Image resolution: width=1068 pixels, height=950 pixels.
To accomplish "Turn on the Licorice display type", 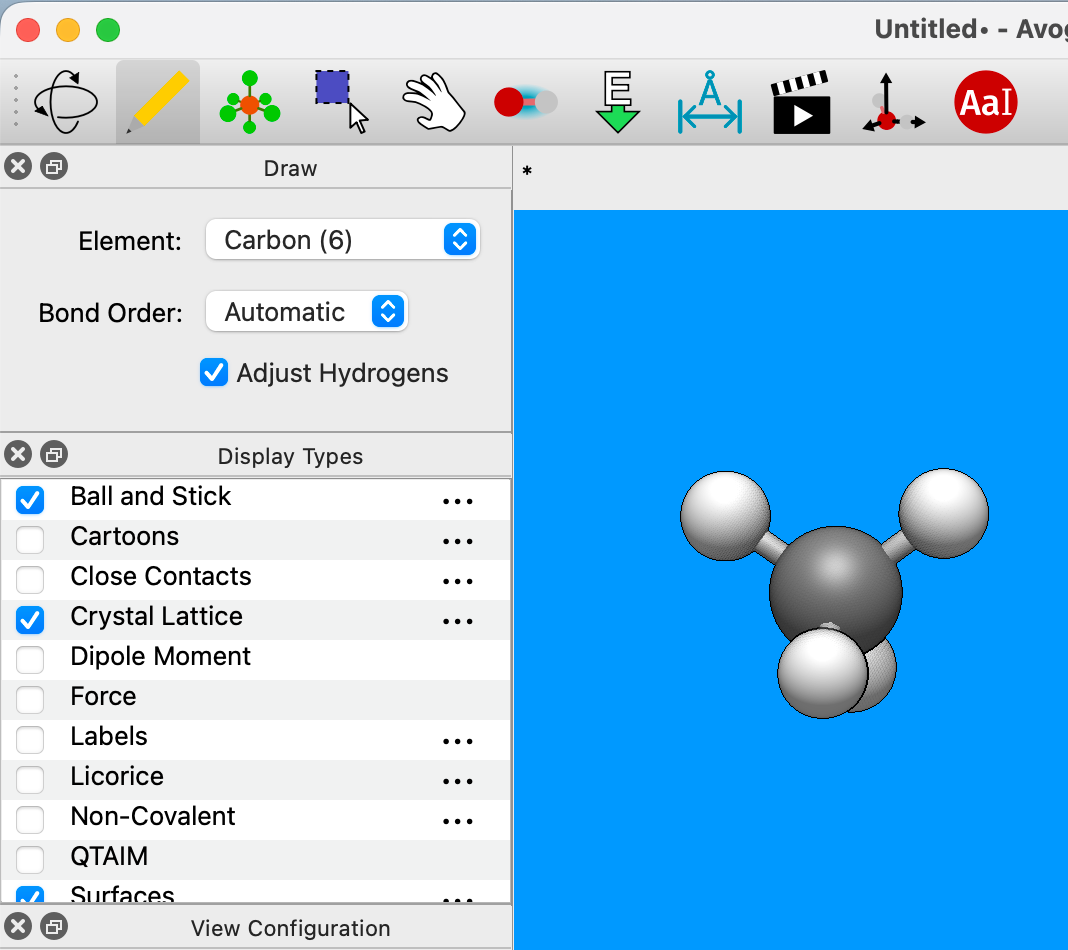I will click(30, 780).
